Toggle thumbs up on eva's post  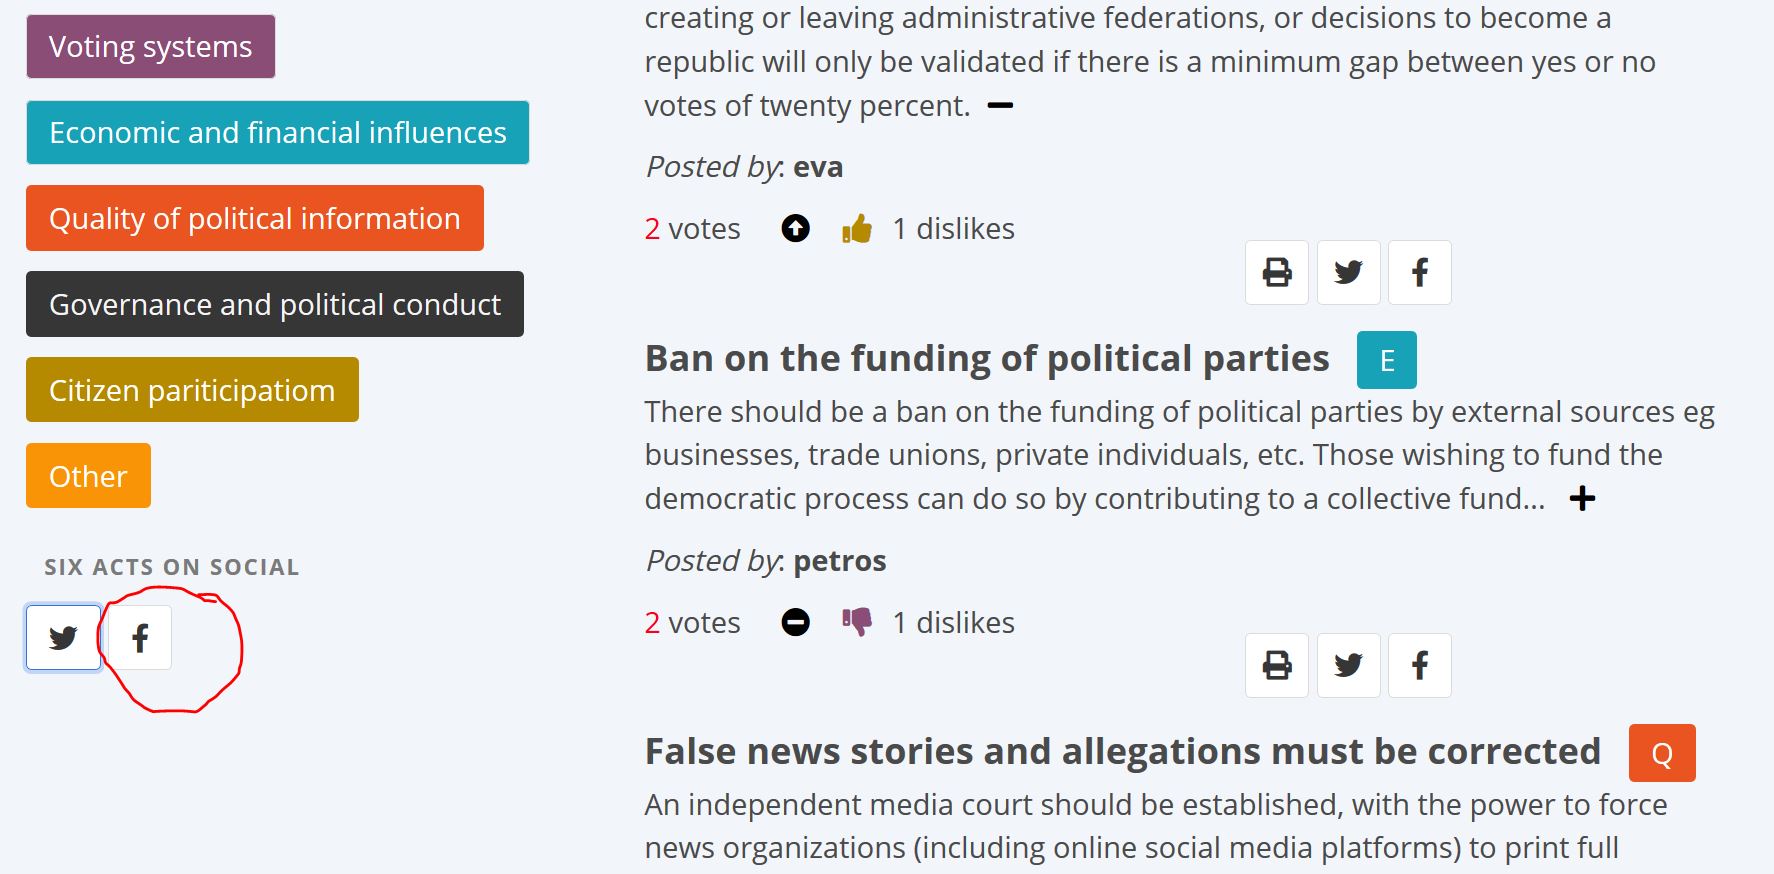857,229
